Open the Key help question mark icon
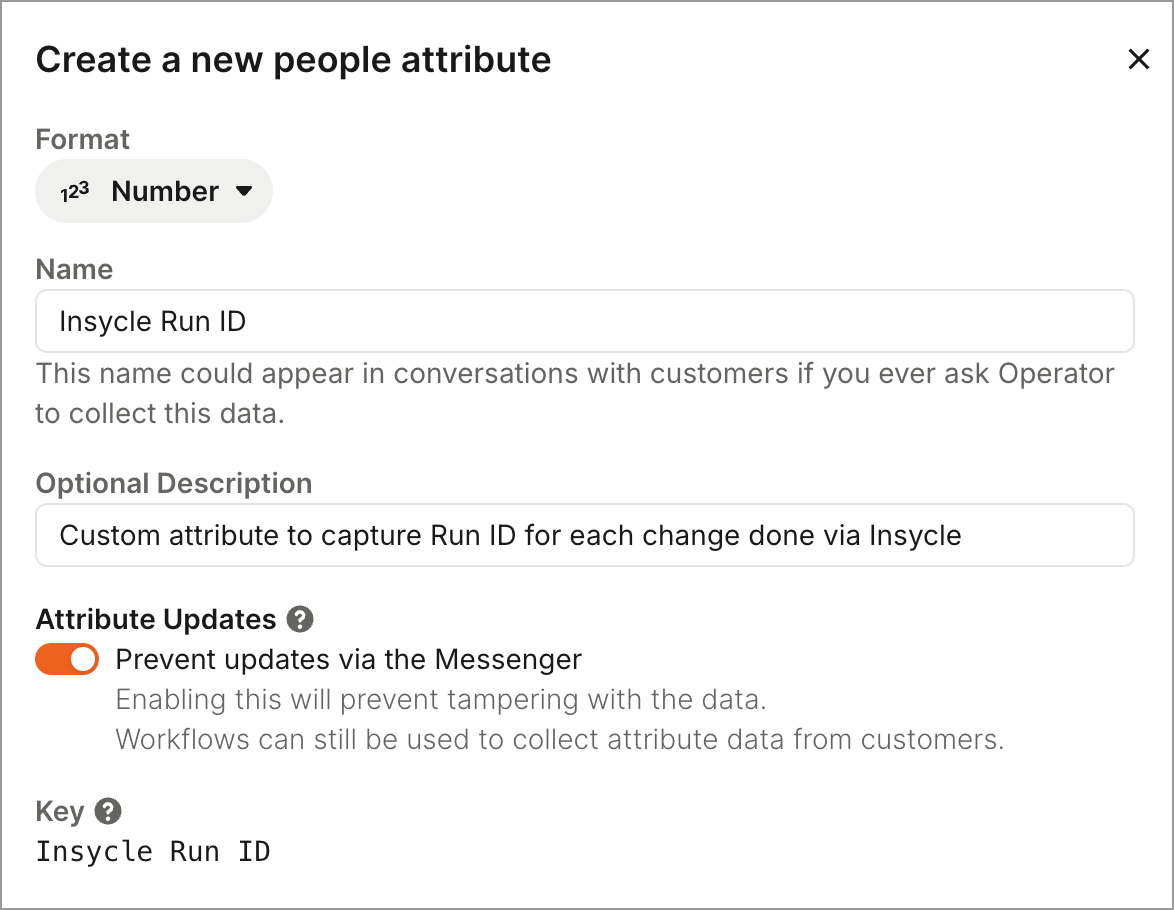 coord(108,811)
